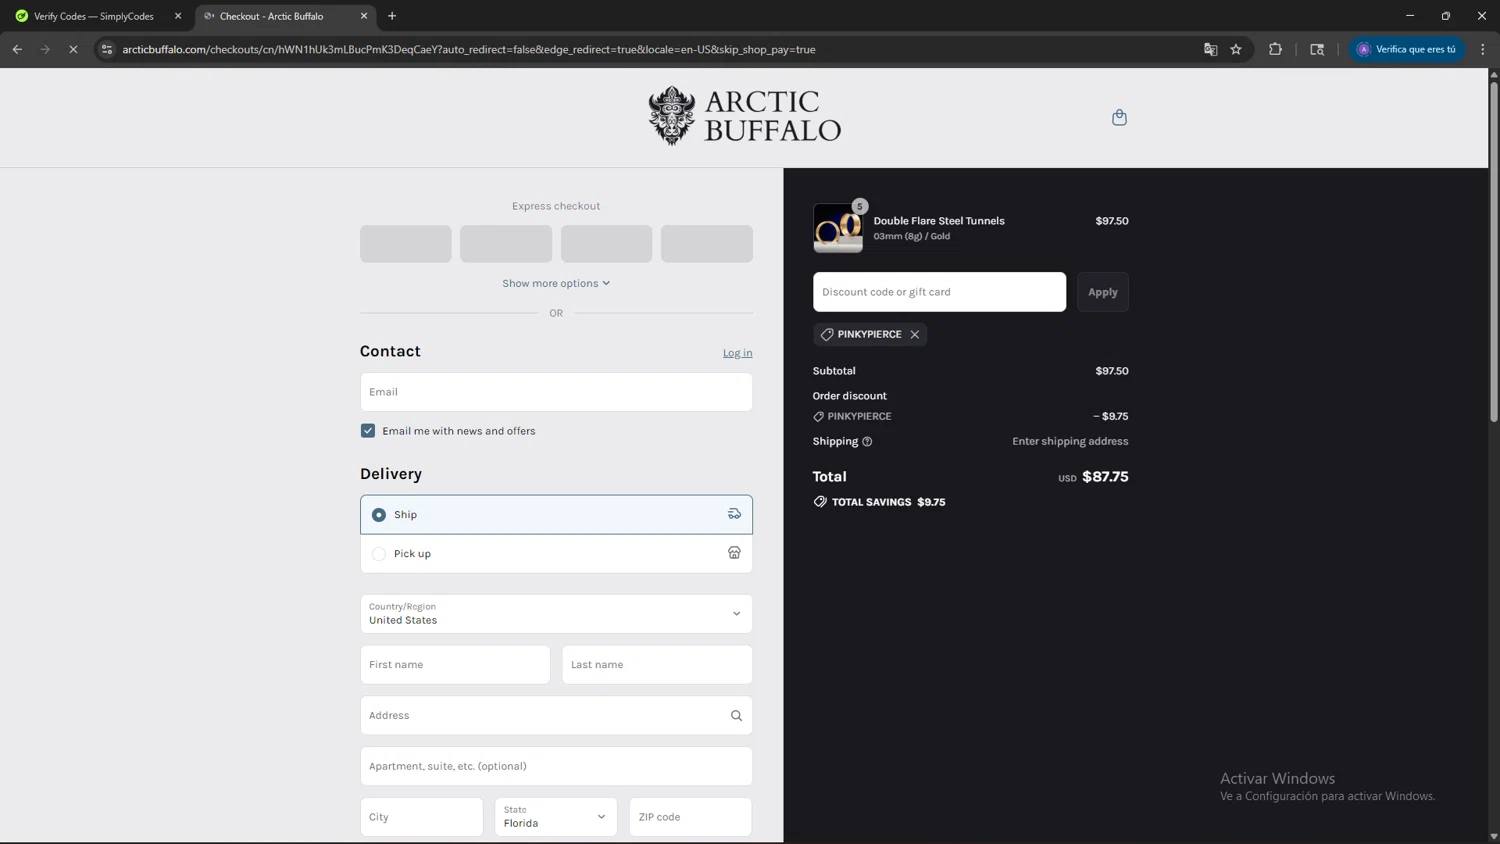Toggle Email me with news and offers

368,431
